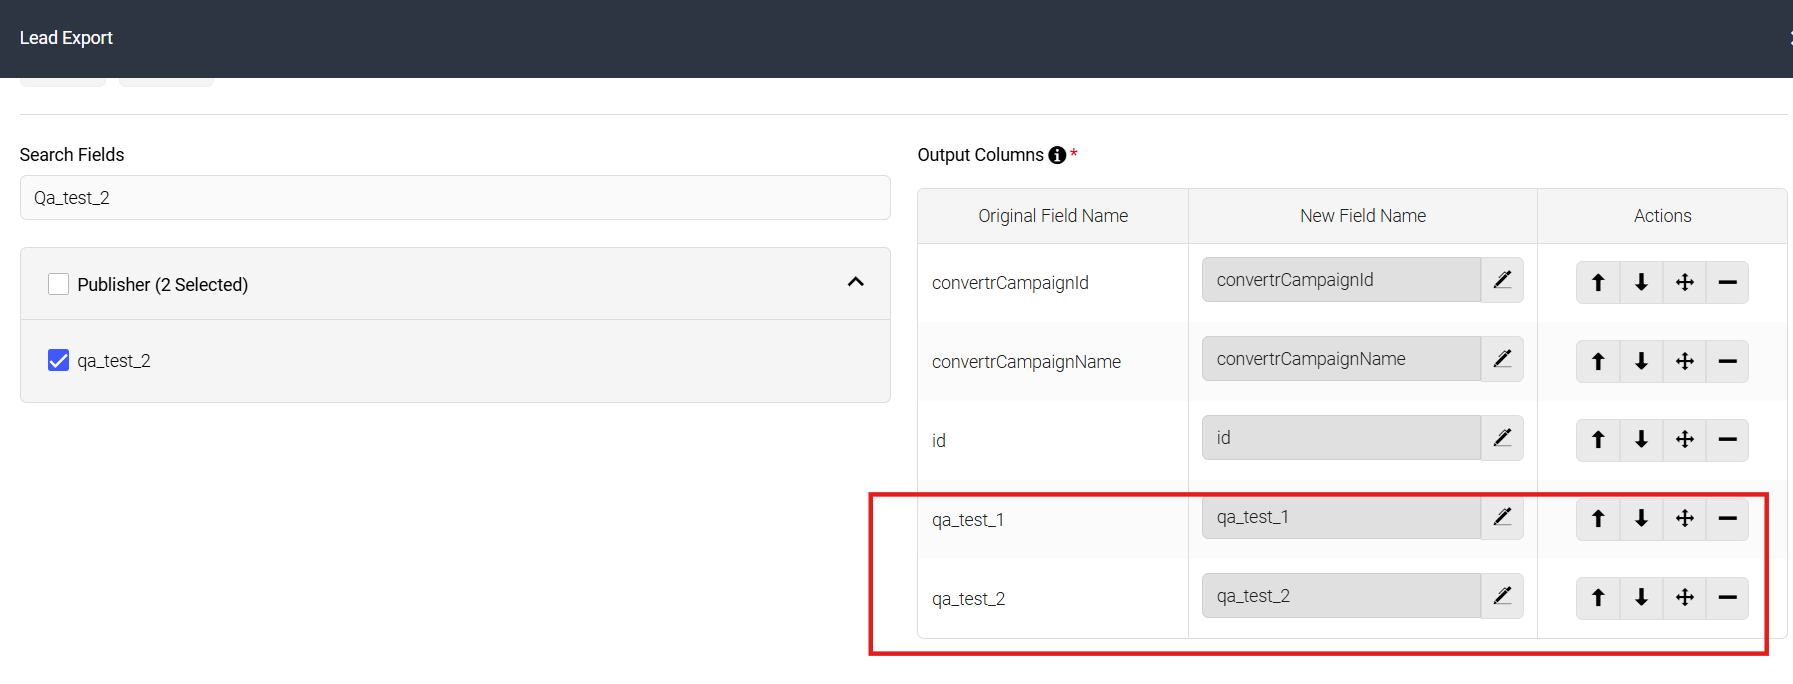Edit new field name for convertrCampaignId

[1502, 280]
